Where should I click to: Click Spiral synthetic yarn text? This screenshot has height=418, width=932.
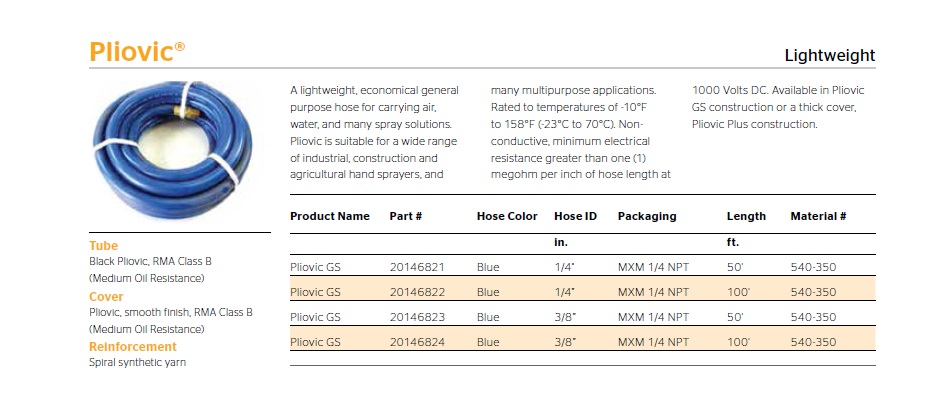pos(137,363)
